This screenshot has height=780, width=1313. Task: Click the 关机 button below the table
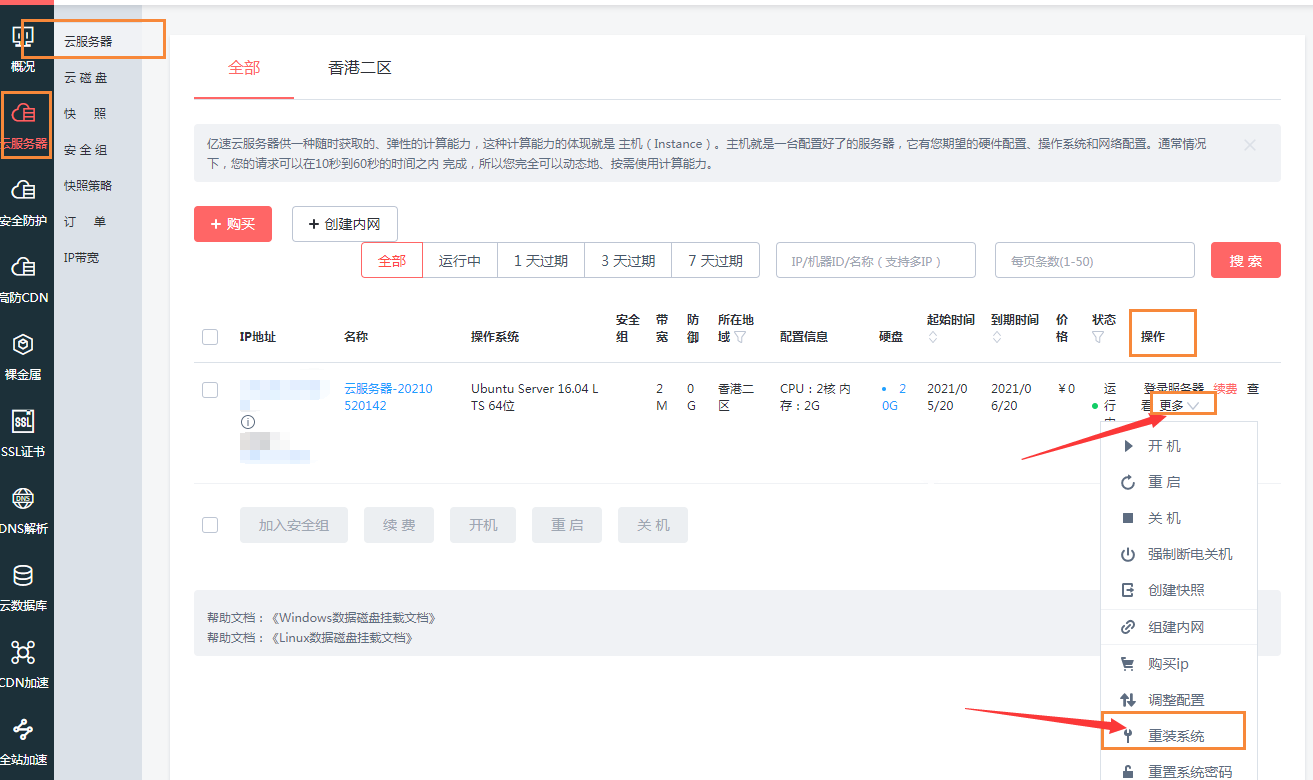(x=653, y=525)
